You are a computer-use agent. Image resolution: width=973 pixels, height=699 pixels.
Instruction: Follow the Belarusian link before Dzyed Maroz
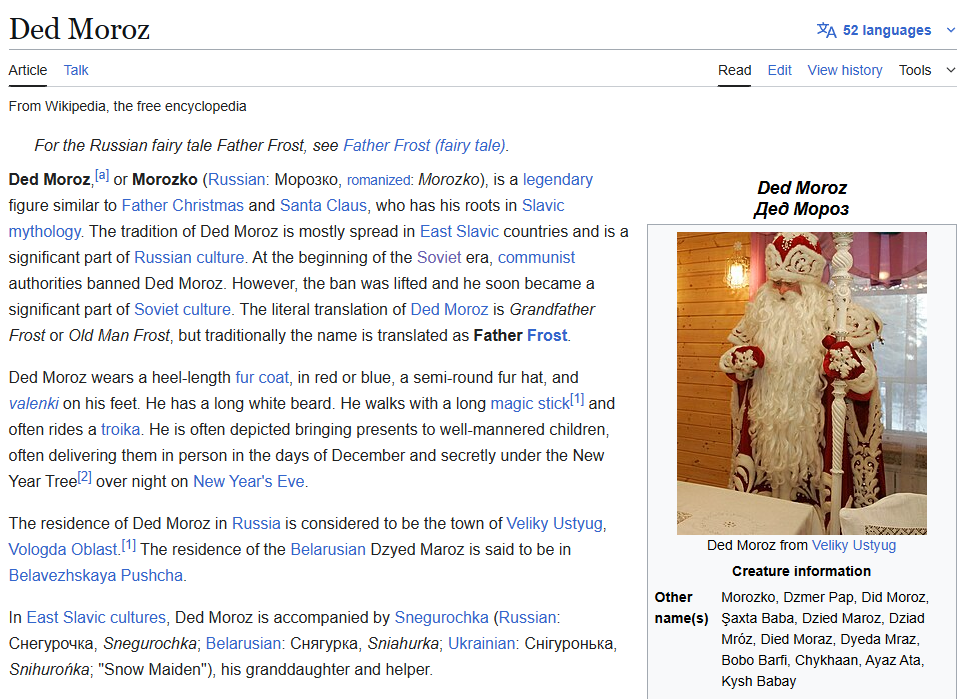[x=328, y=549]
